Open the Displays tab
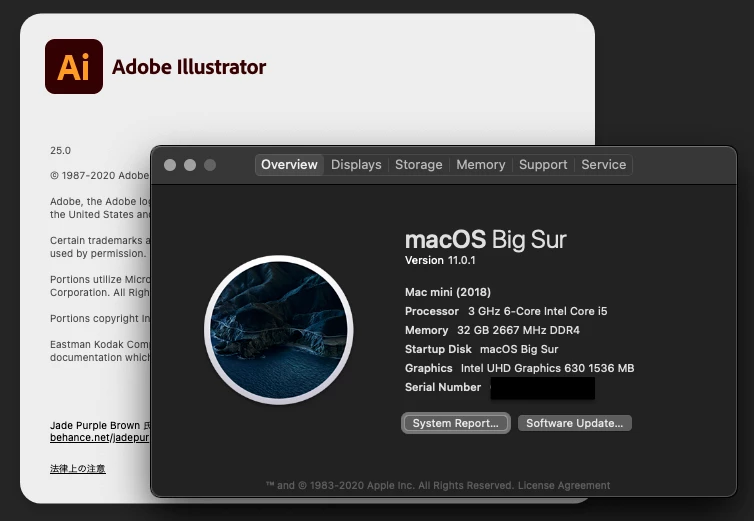754x521 pixels. (x=356, y=165)
